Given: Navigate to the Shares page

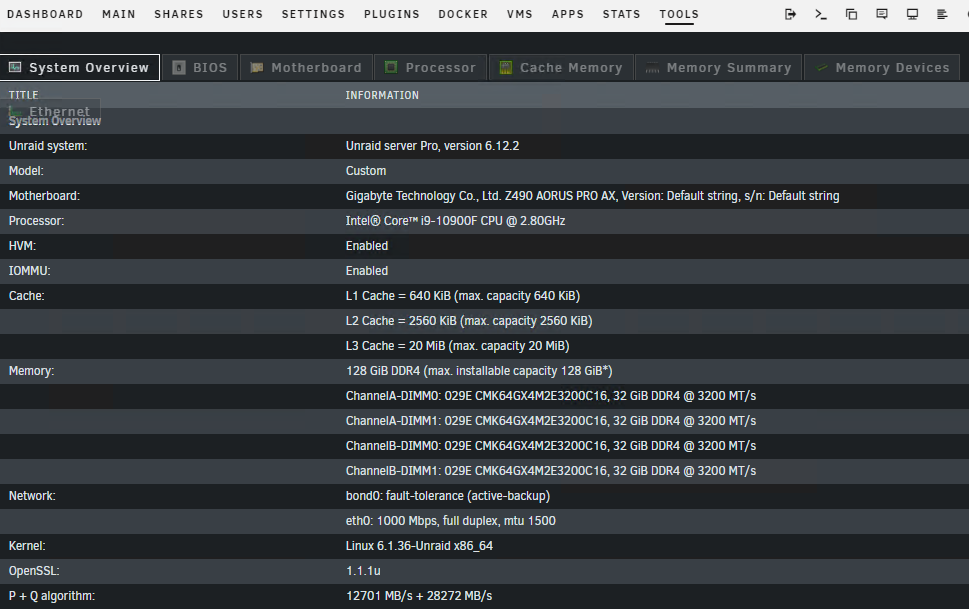Looking at the screenshot, I should [x=179, y=14].
